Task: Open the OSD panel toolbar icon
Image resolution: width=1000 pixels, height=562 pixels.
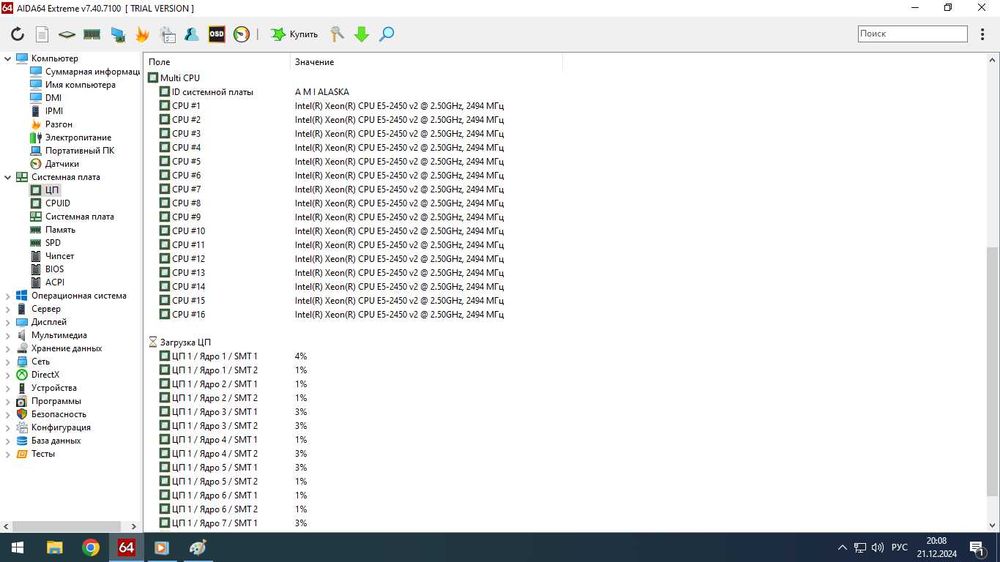Action: [x=217, y=34]
